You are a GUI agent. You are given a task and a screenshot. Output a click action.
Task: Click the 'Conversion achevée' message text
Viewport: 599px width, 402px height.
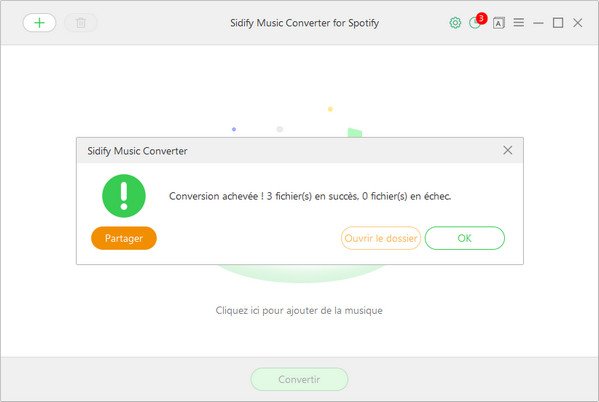tap(310, 196)
